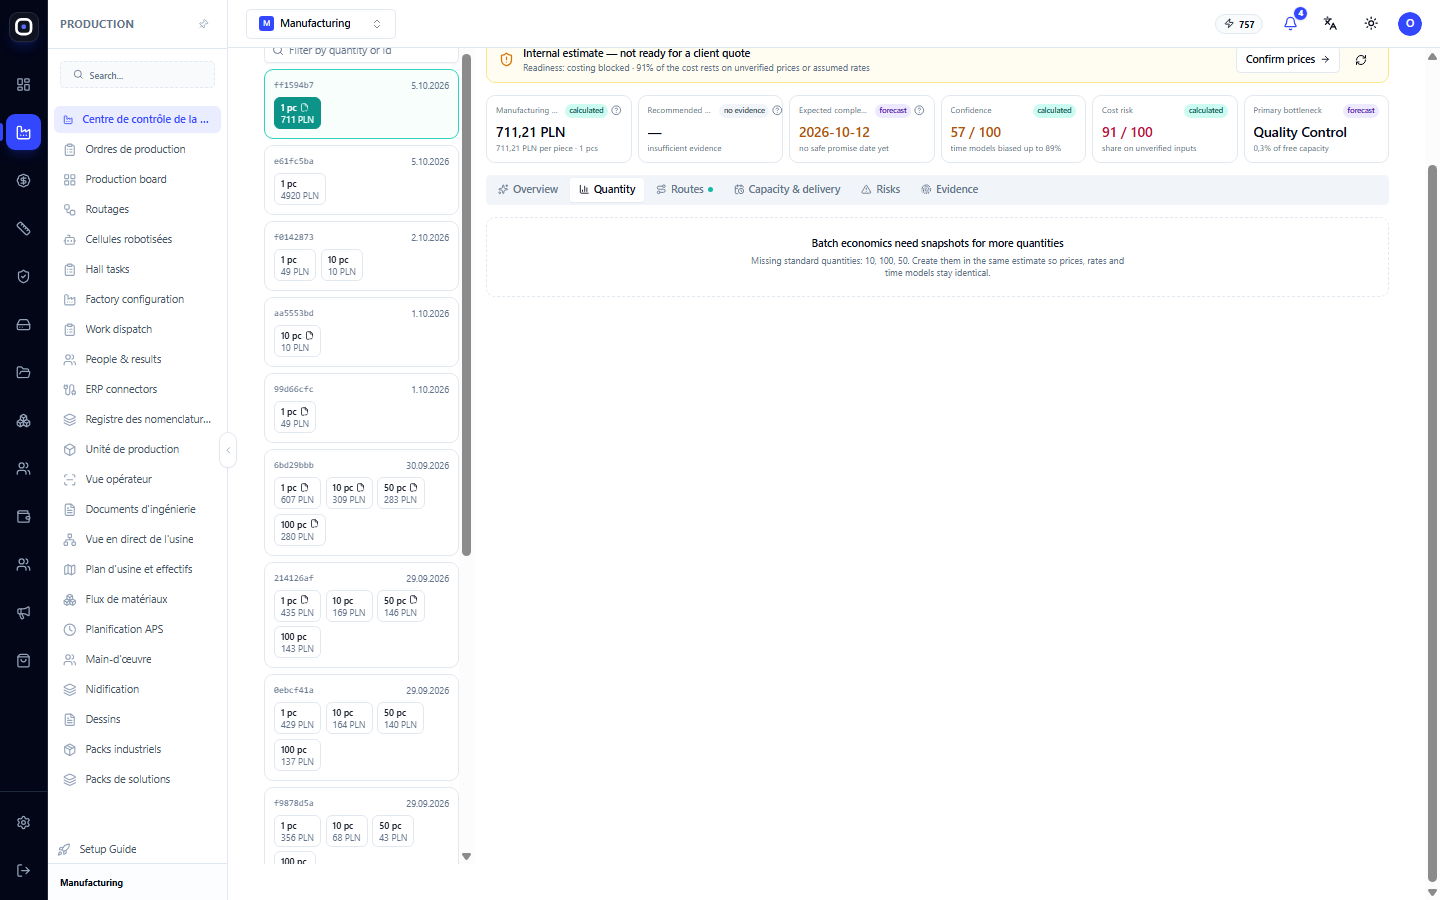1440x900 pixels.
Task: Open Planification APS in the sidebar
Action: 138,629
